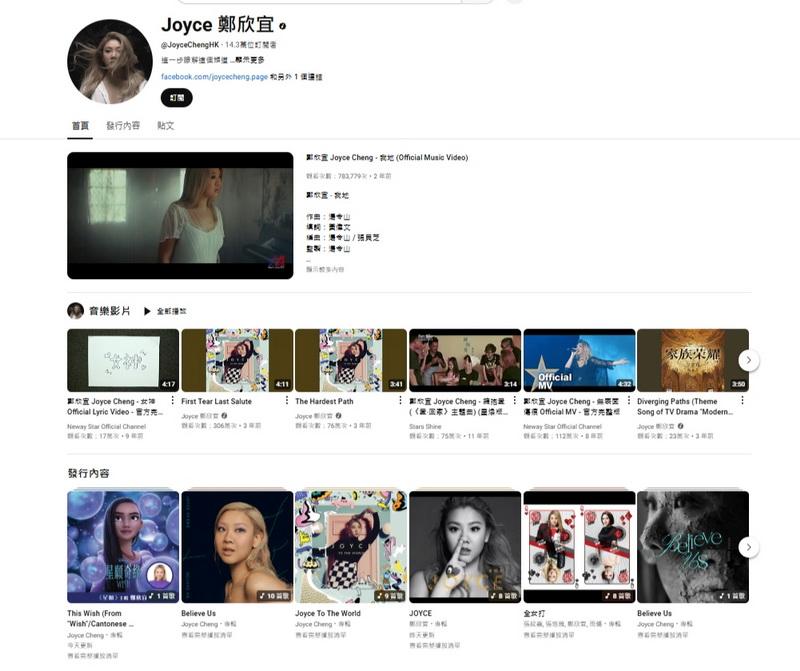Click the verified badge beside Joyce 鄭欣宜
800x671 pixels.
click(282, 26)
